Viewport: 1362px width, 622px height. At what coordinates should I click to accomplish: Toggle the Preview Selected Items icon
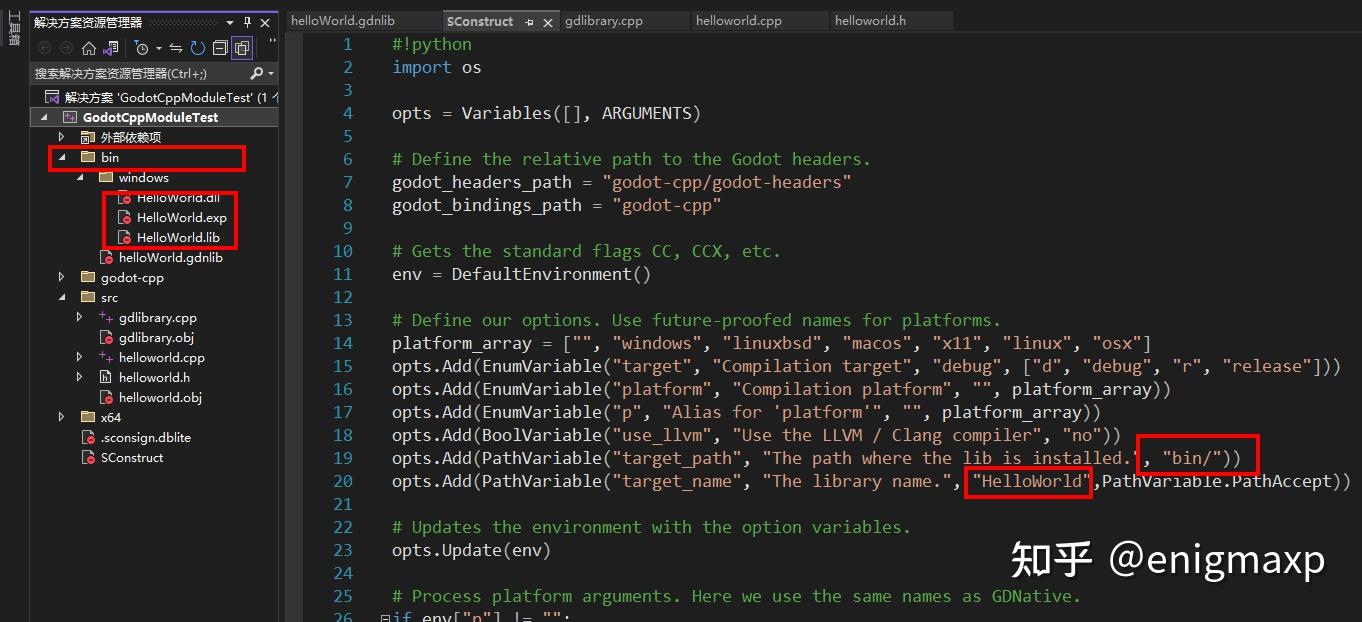243,48
